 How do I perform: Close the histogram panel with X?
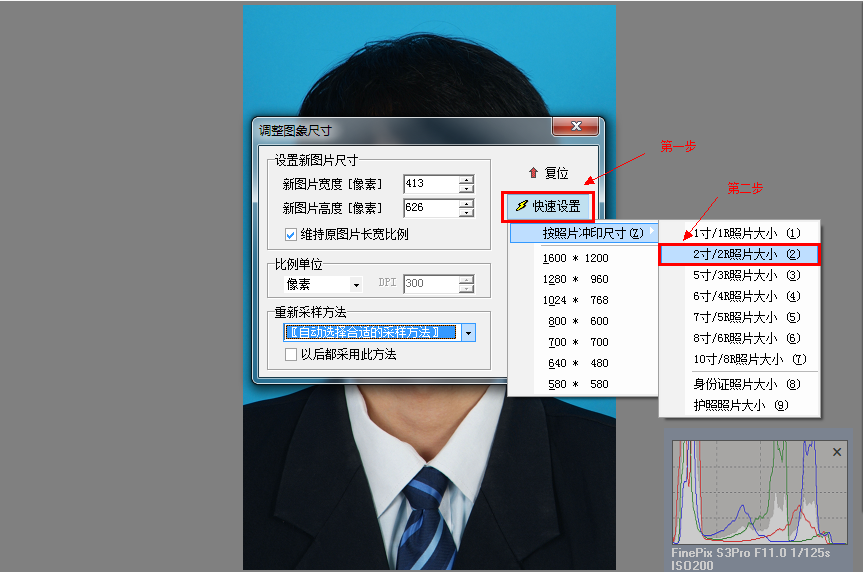837,452
